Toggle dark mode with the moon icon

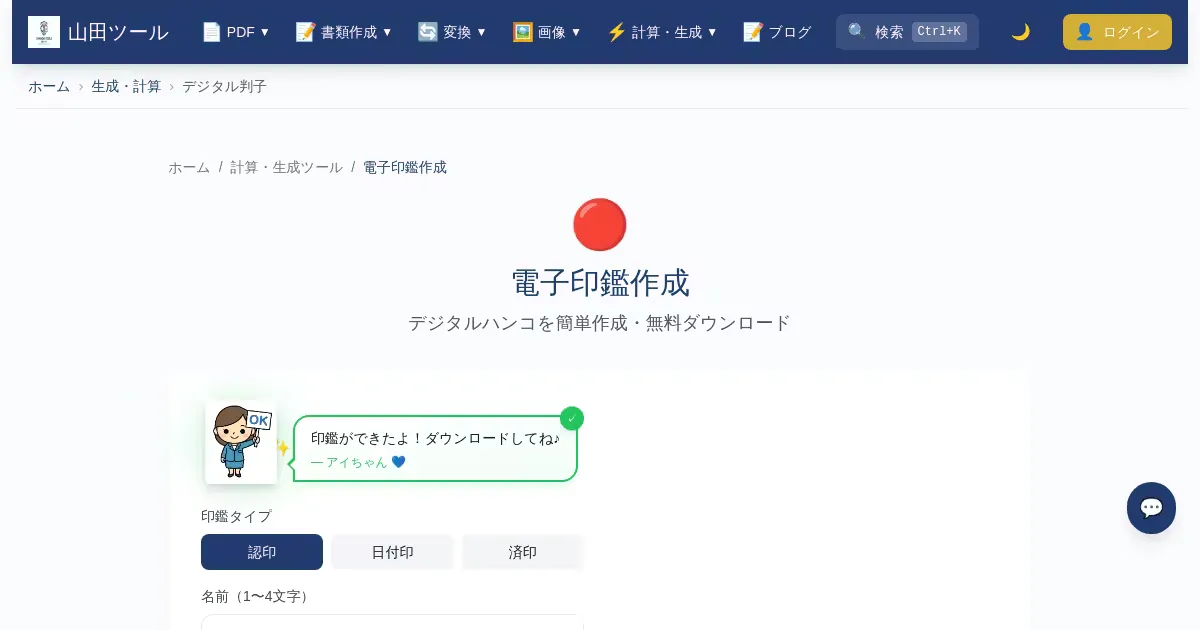pyautogui.click(x=1020, y=32)
